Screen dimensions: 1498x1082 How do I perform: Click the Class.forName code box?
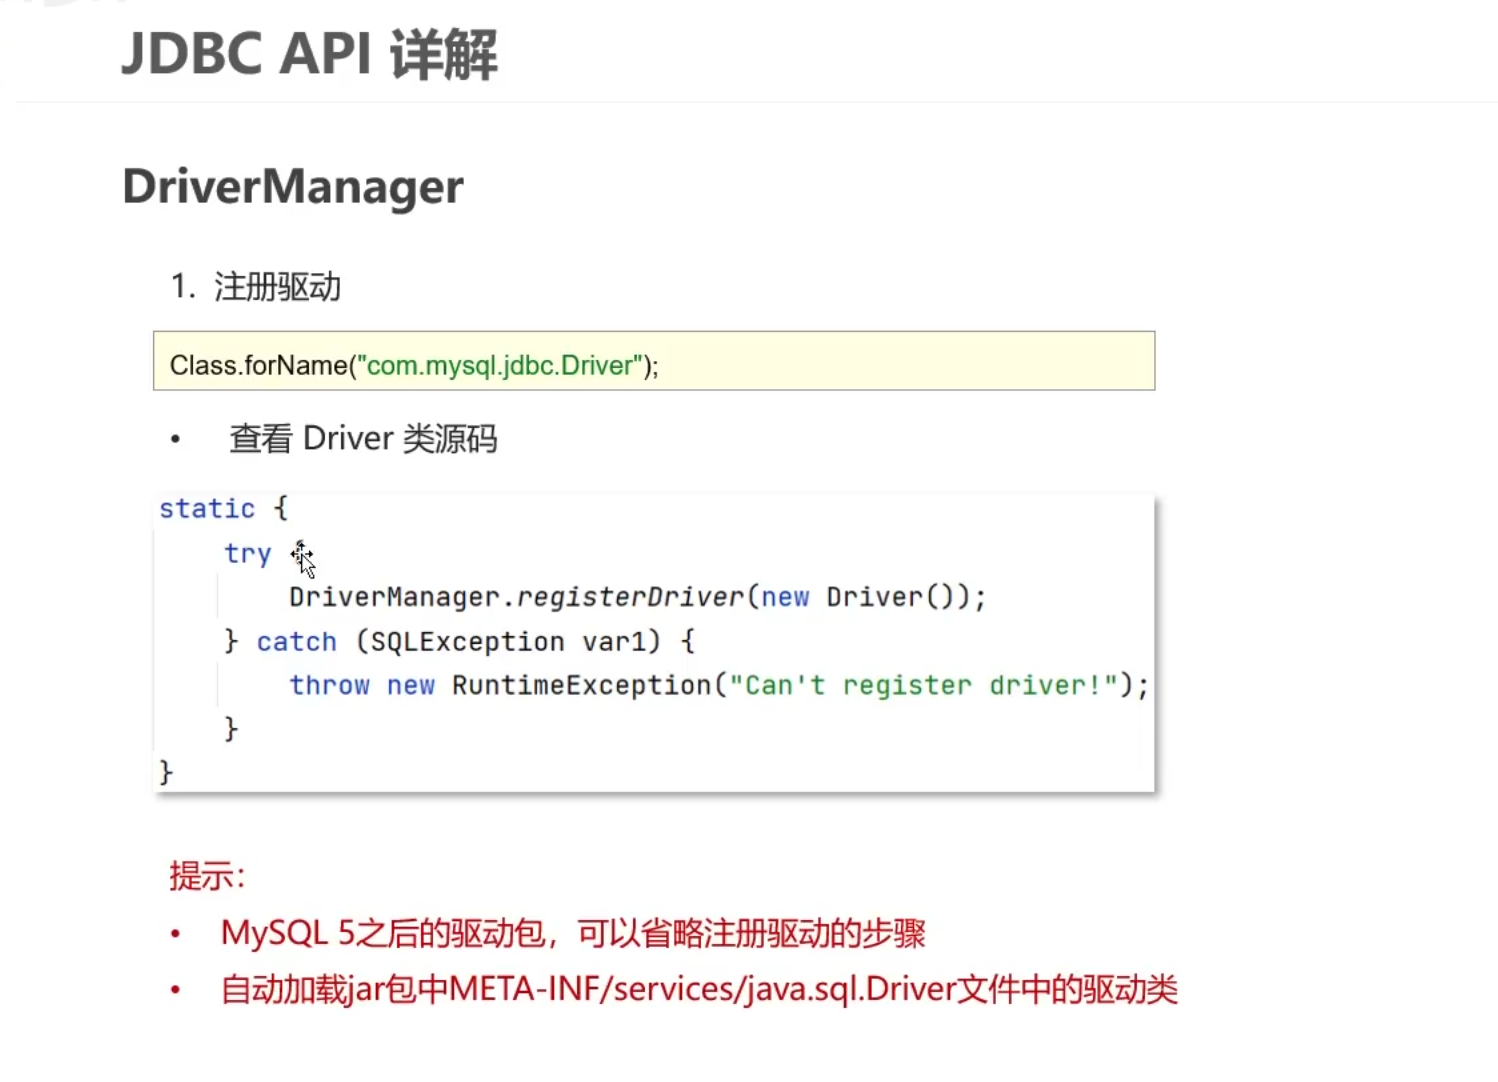pos(654,361)
